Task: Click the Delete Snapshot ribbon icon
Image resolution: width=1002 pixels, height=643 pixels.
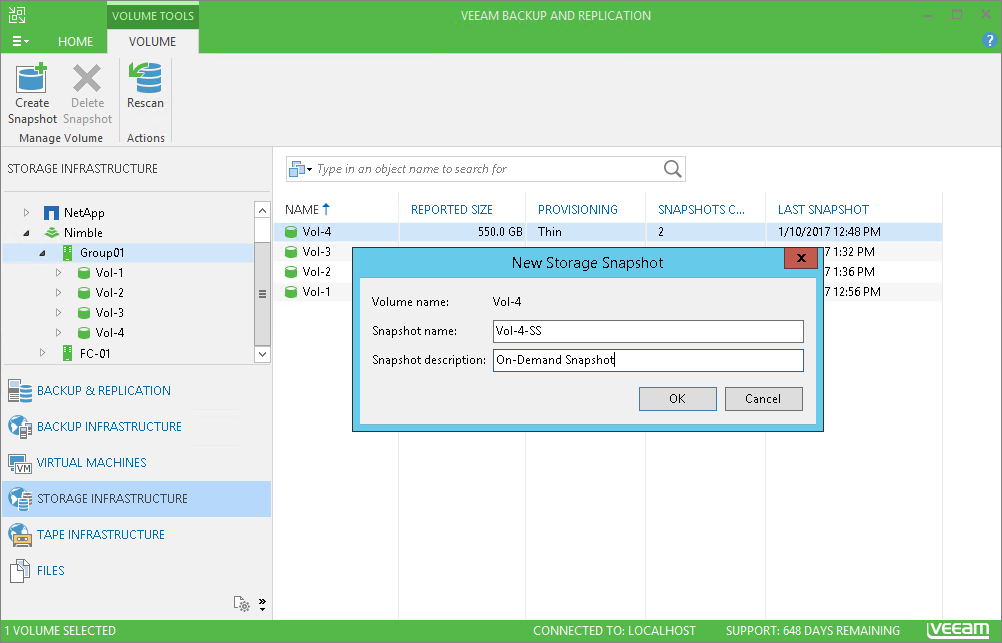Action: pos(87,78)
